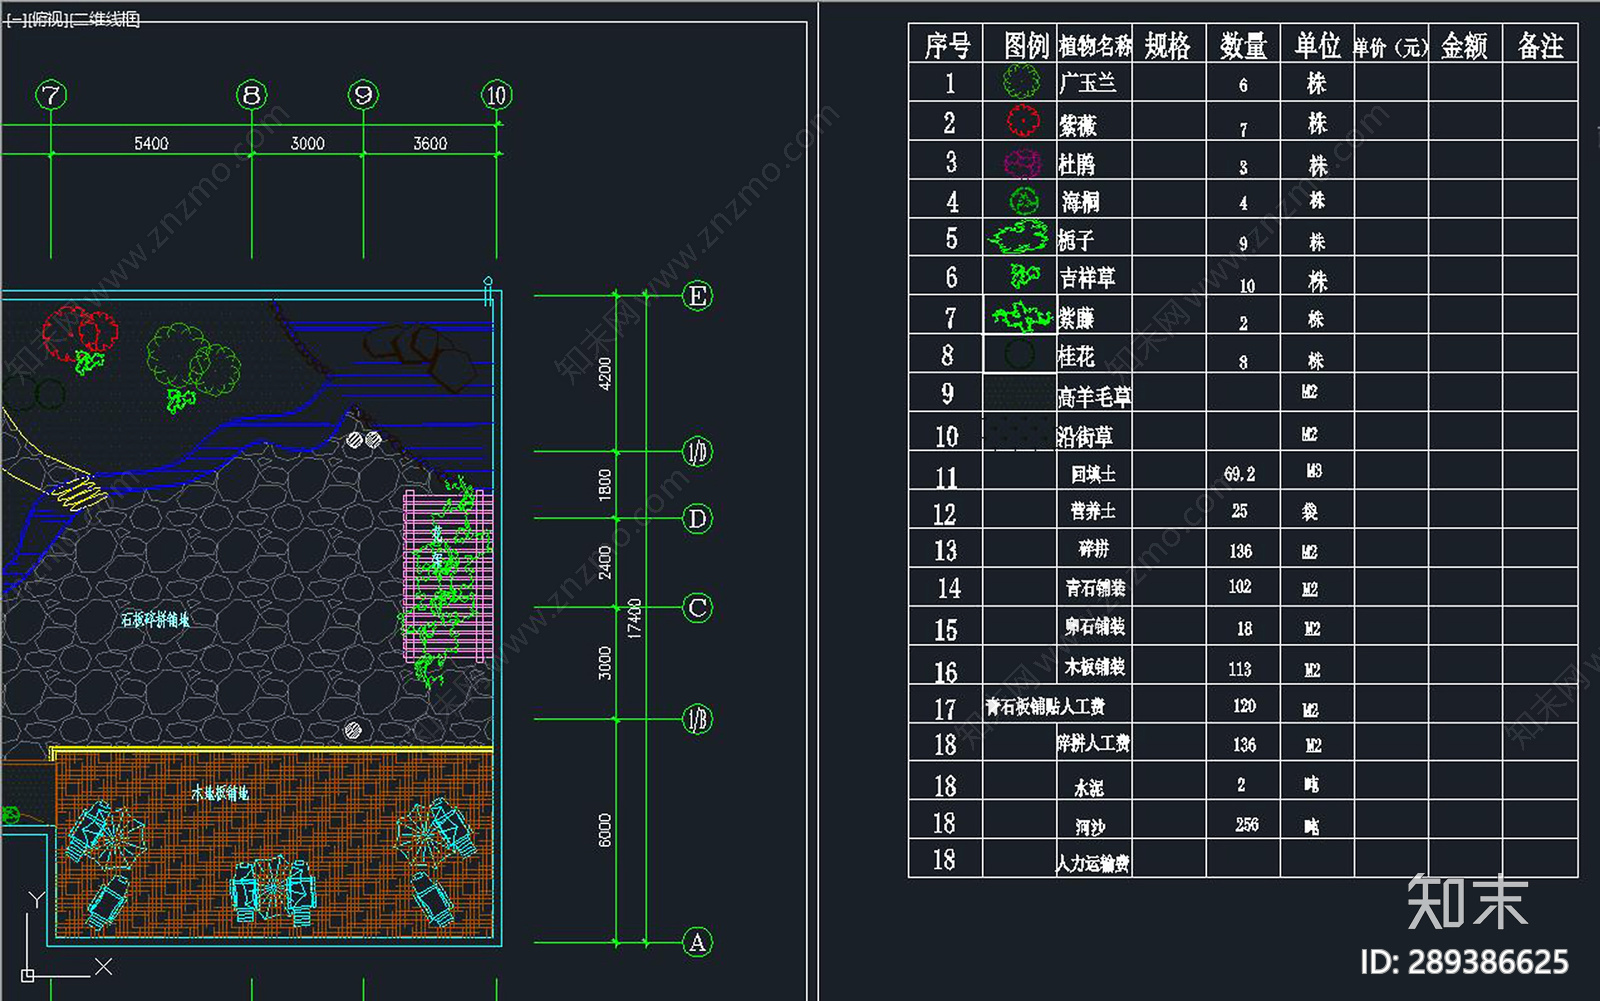Select axis bubble 1/D
This screenshot has width=1600, height=1001.
pos(697,452)
